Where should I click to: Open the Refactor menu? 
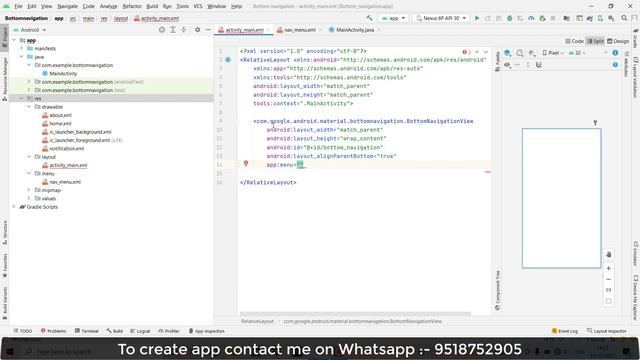click(x=132, y=6)
